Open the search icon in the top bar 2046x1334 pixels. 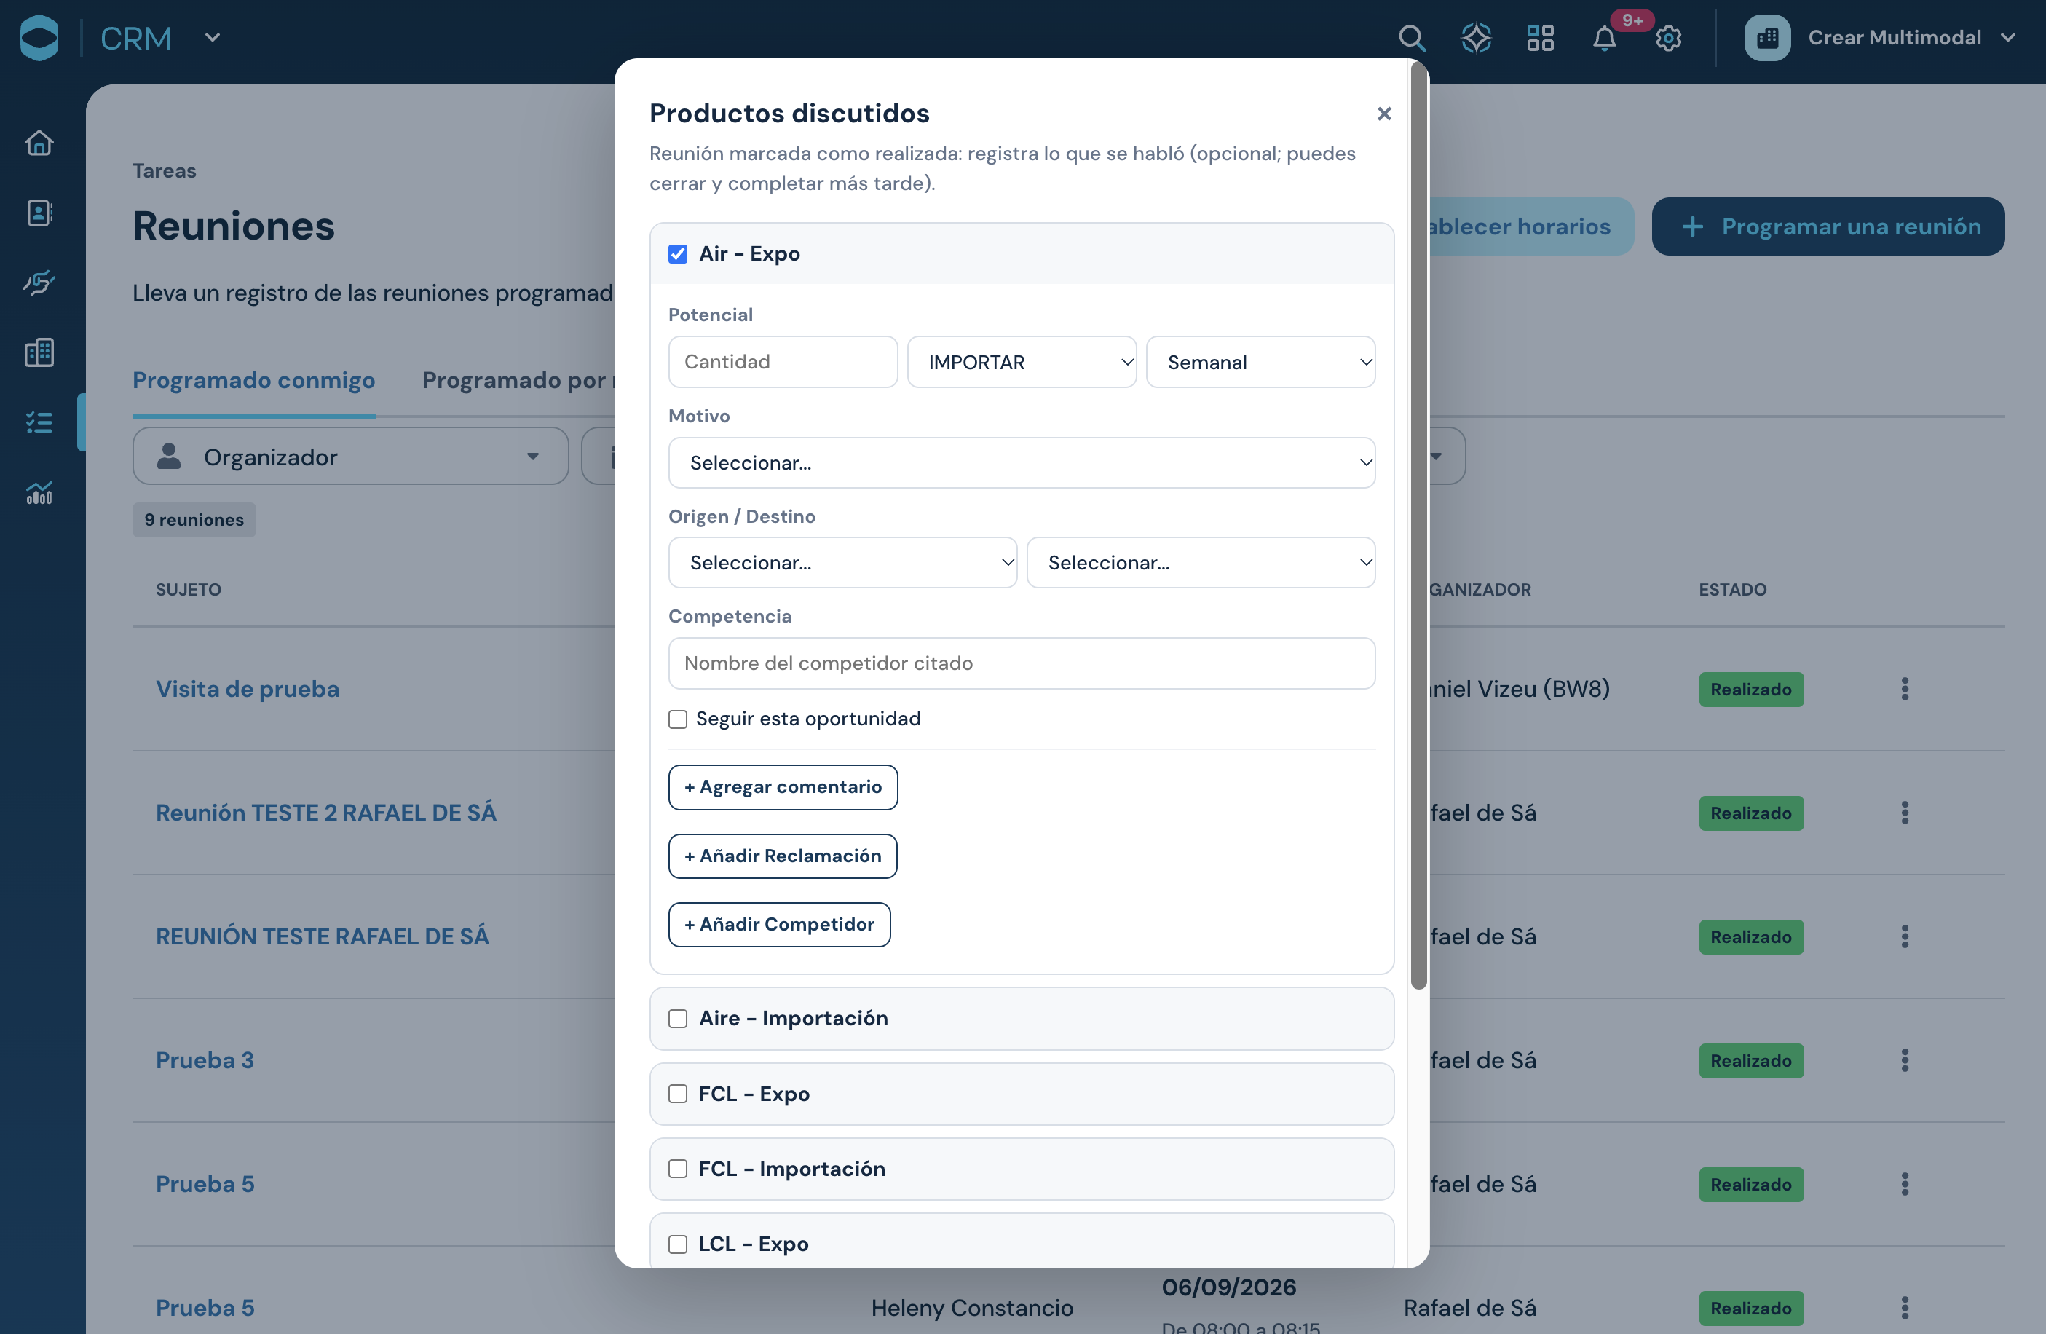(1411, 38)
